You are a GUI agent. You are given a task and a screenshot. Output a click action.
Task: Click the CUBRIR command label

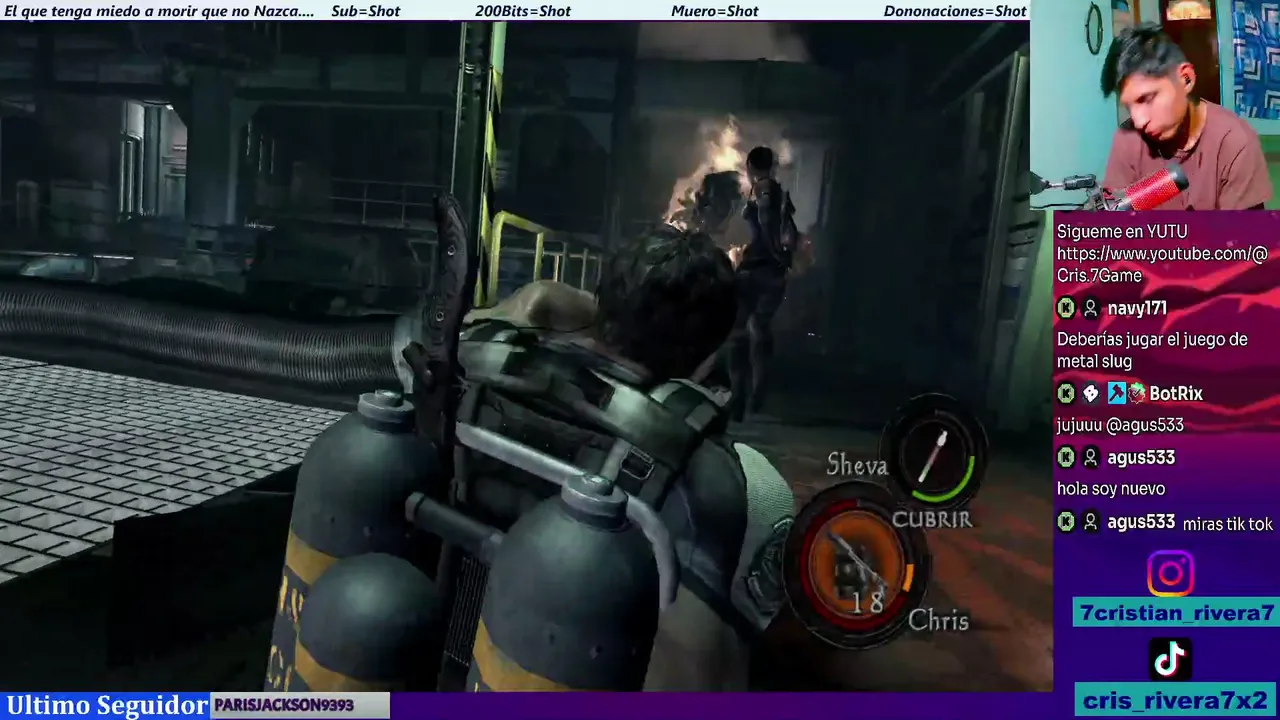click(x=932, y=519)
